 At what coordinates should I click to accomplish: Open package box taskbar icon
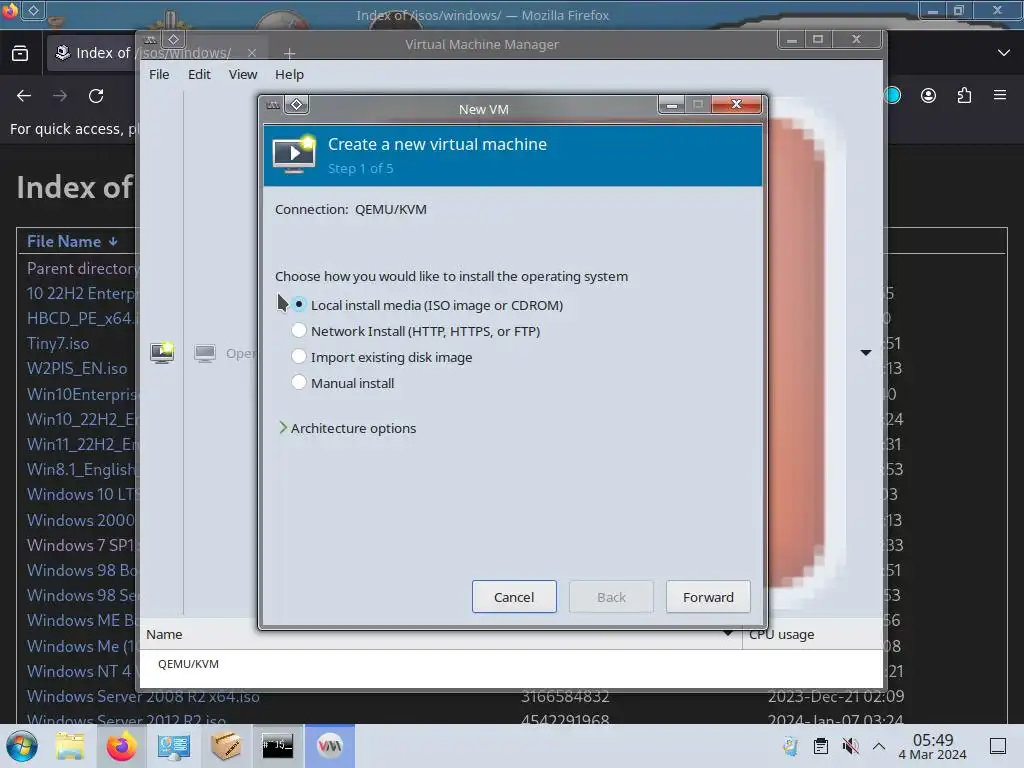click(226, 746)
